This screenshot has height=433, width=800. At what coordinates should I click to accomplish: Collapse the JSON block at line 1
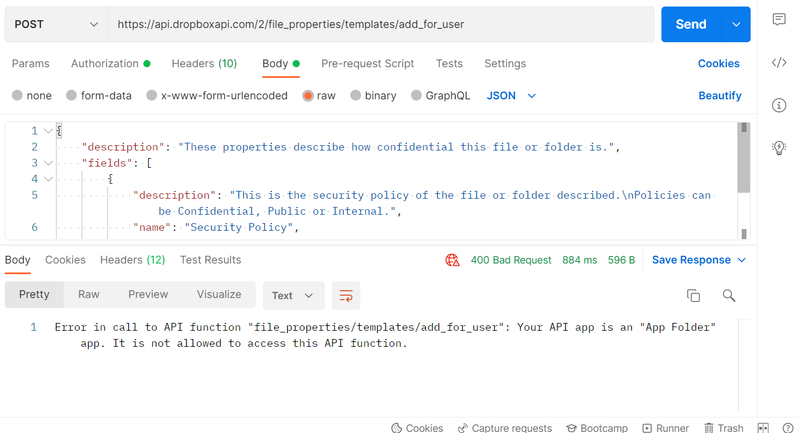tap(48, 131)
